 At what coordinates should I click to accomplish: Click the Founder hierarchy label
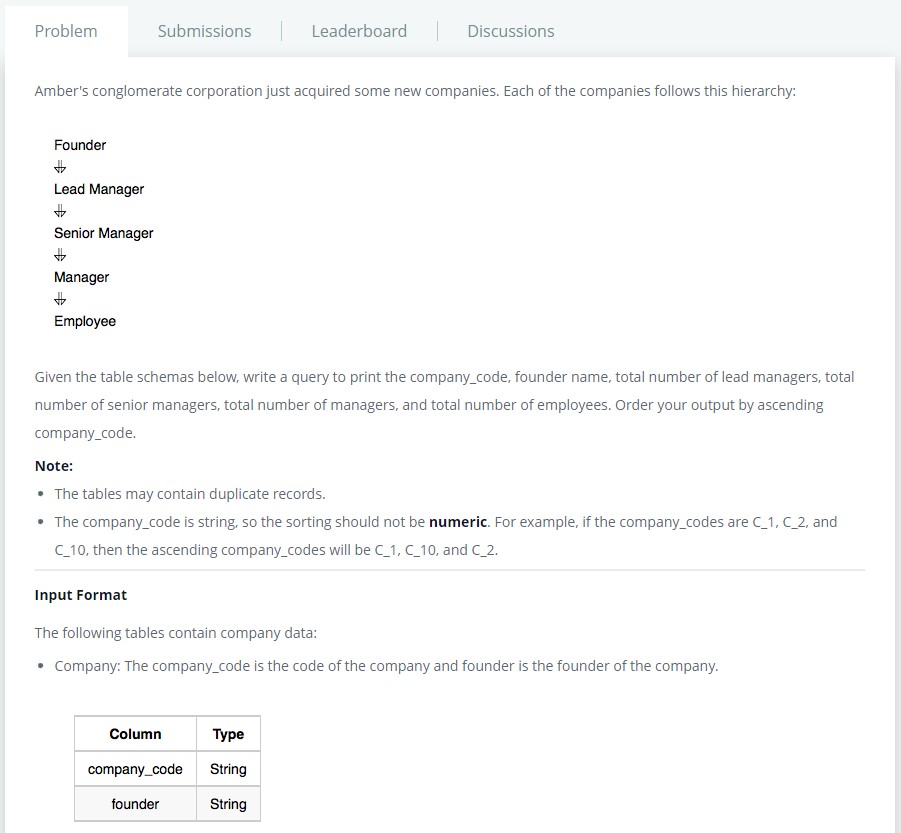[80, 145]
